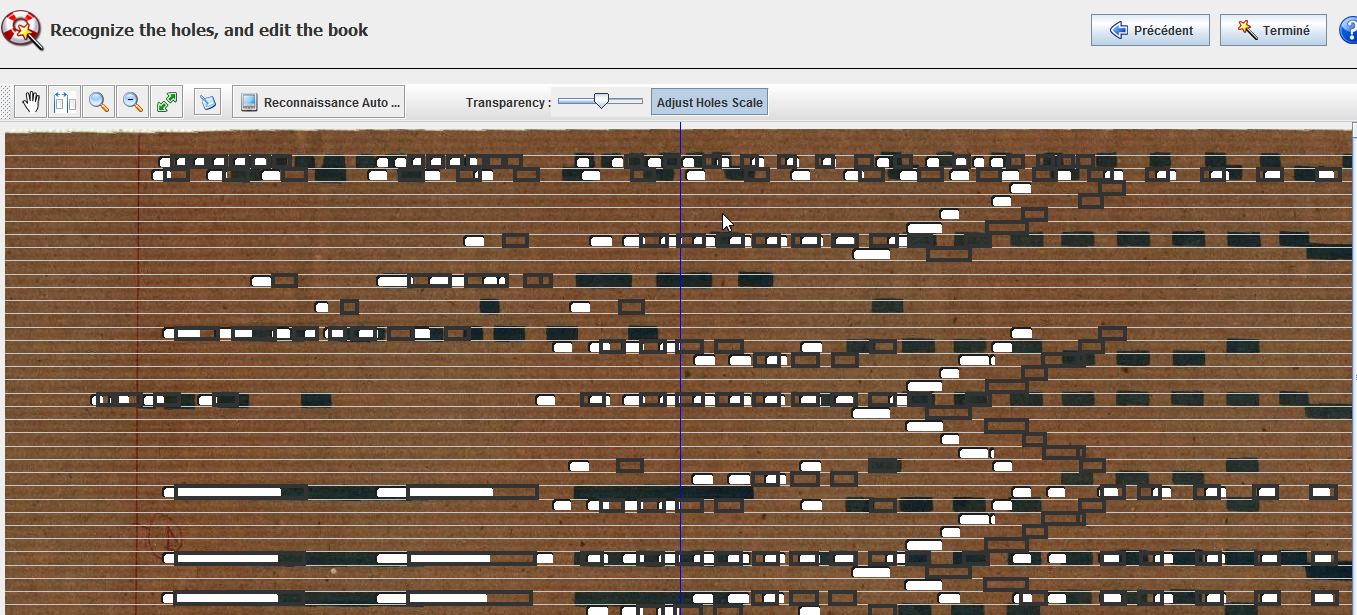Zoom out with the magnifier minus icon
Viewport: 1357px width, 615px height.
click(x=133, y=102)
